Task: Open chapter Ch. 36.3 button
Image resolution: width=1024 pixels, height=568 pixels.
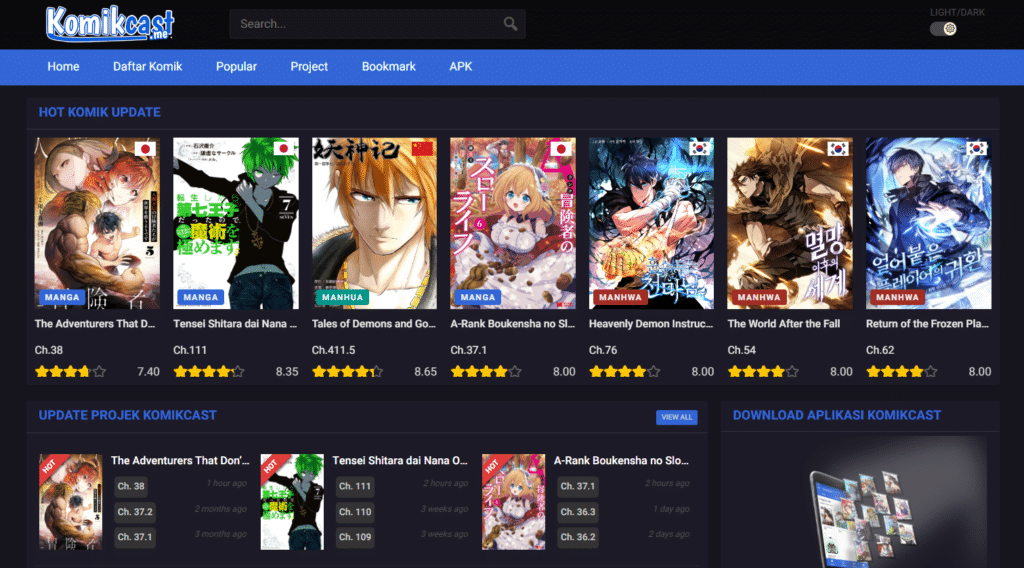Action: coord(578,512)
